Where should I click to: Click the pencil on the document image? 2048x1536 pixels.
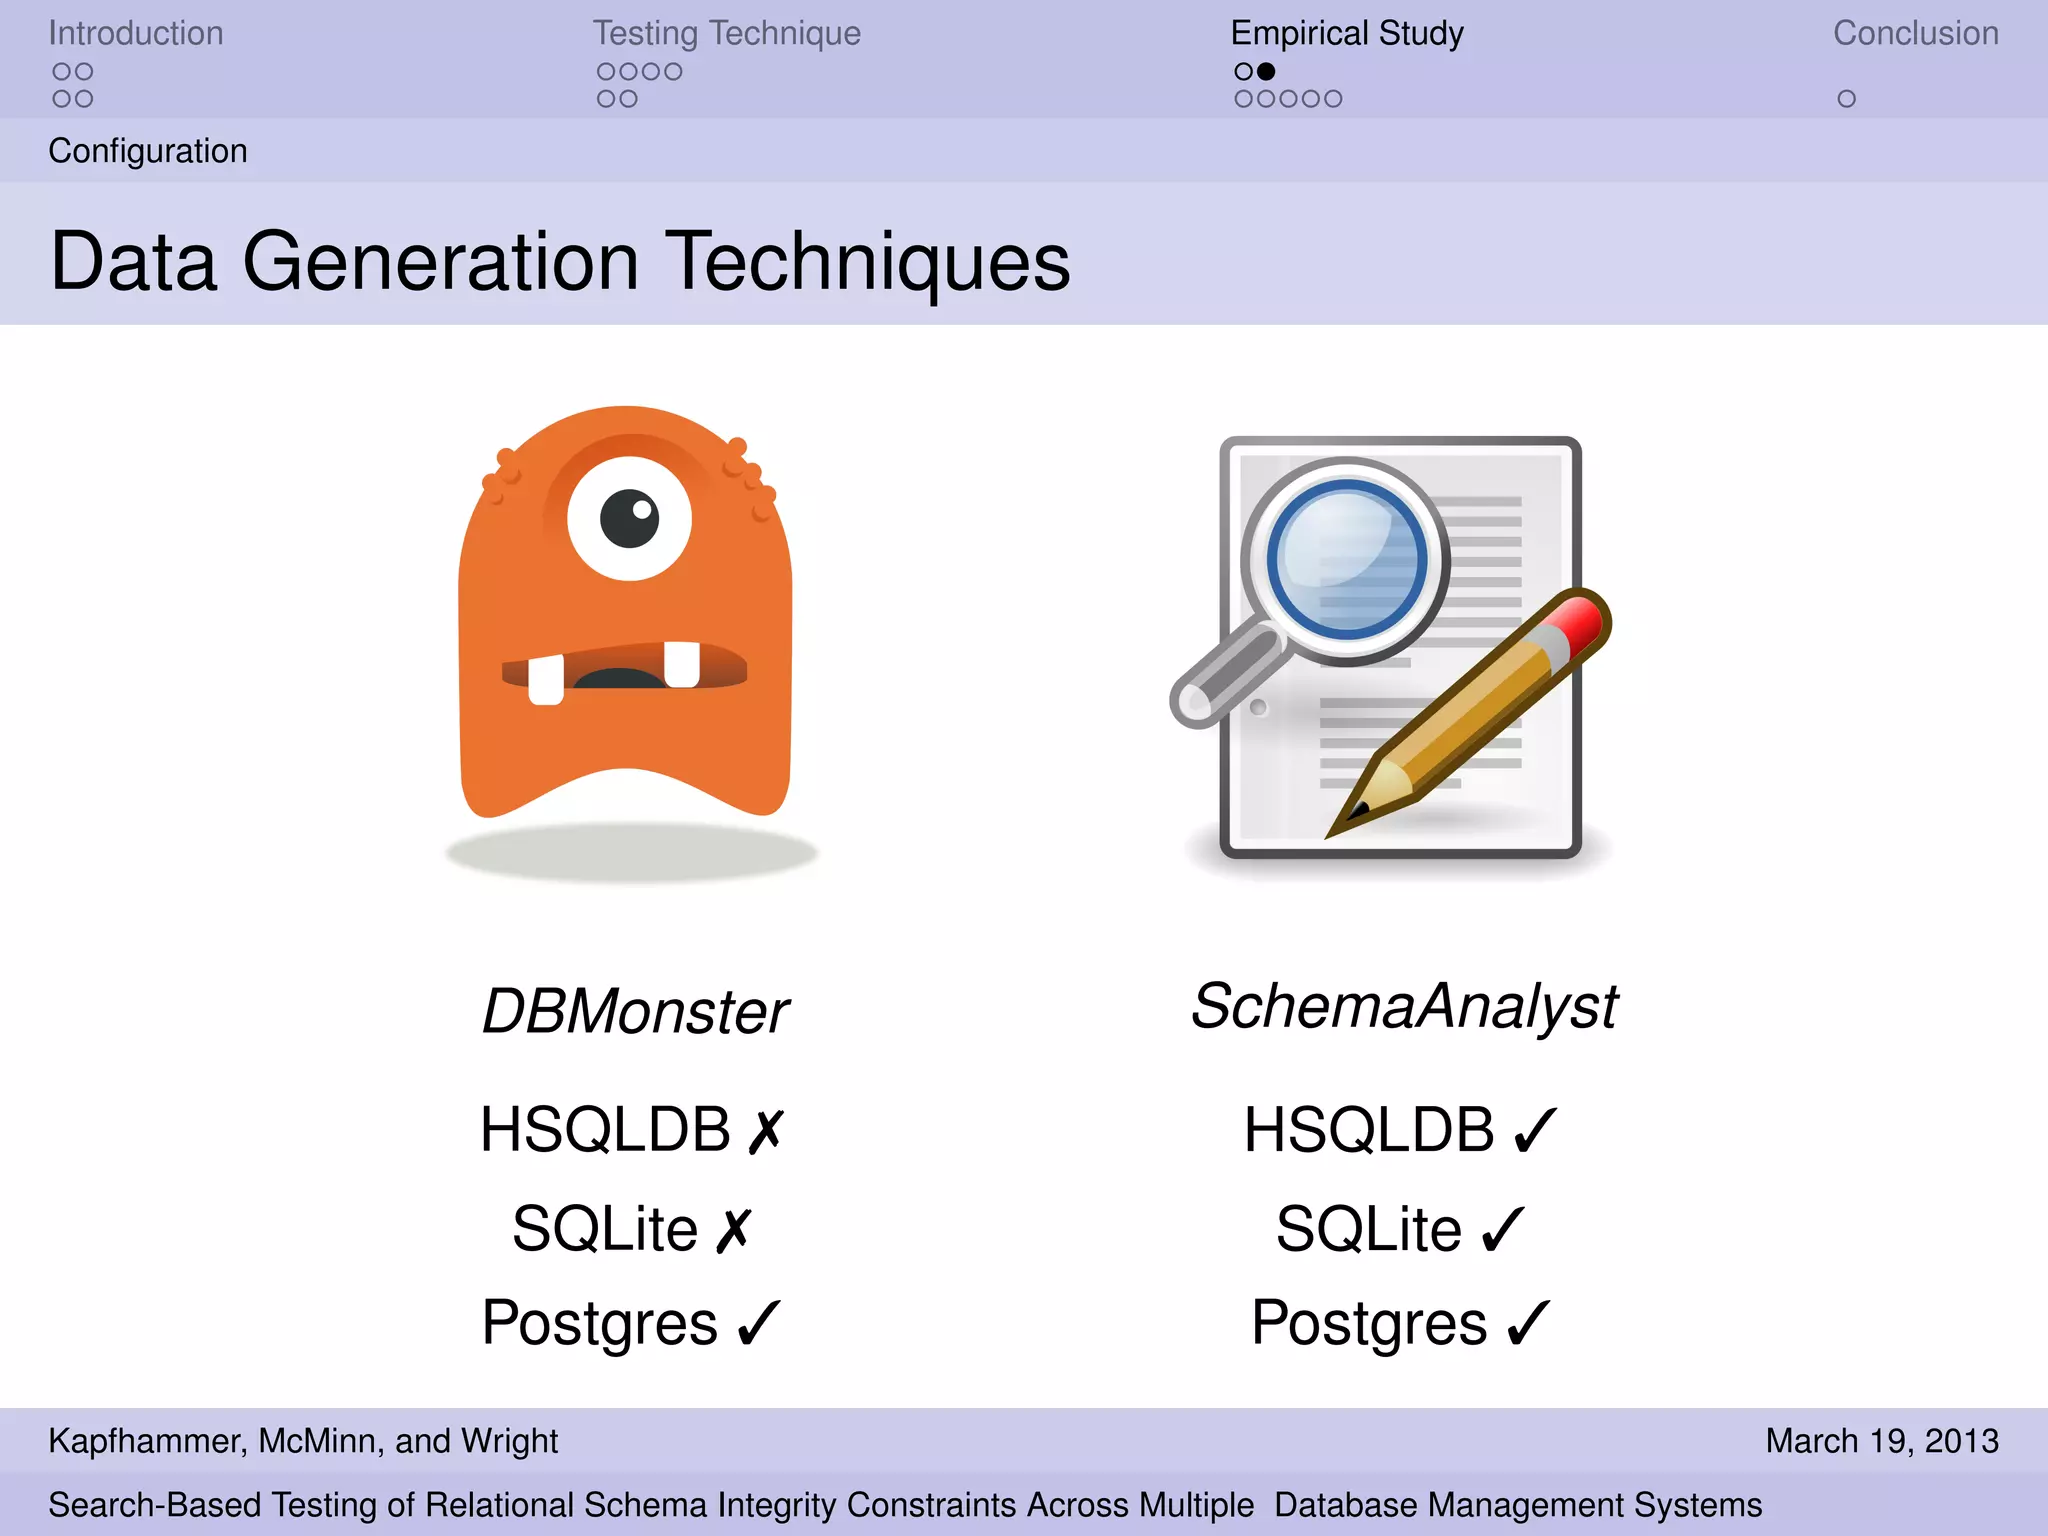pyautogui.click(x=1468, y=712)
